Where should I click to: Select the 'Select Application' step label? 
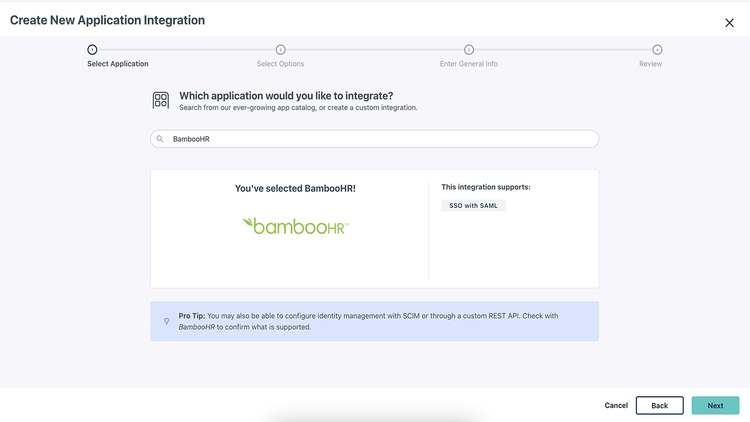point(118,64)
